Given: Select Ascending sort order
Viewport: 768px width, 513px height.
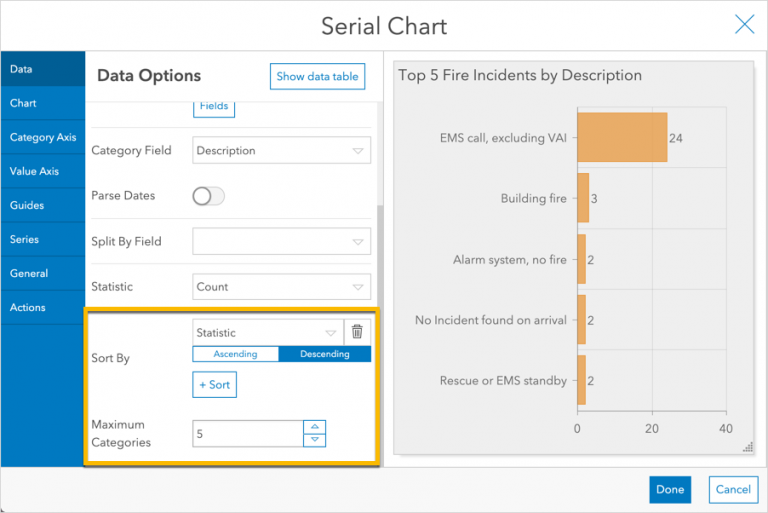Looking at the screenshot, I should [x=235, y=354].
